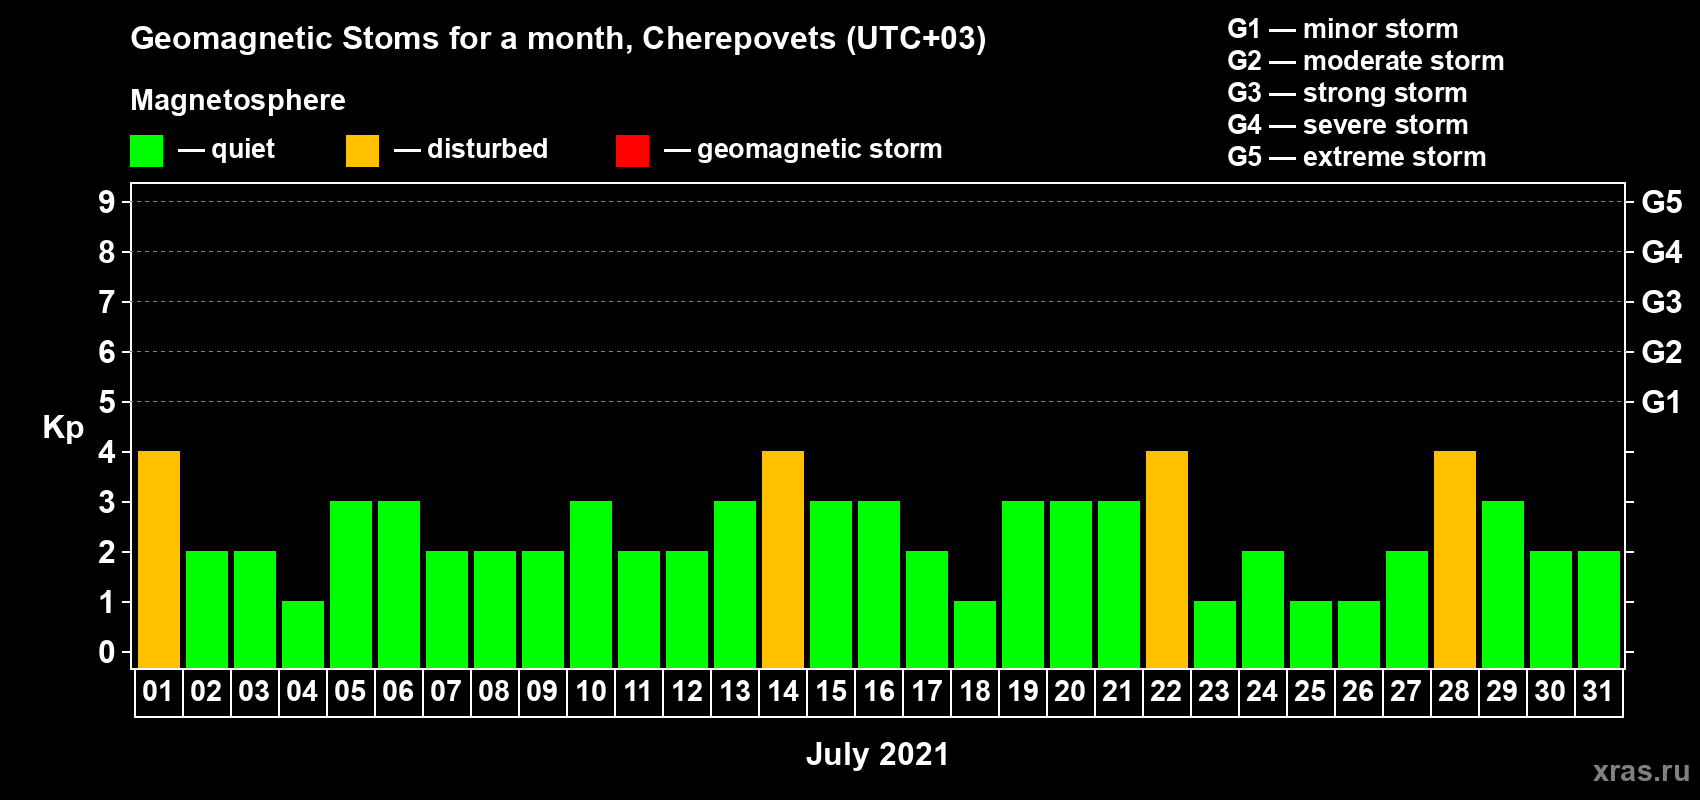Select the orange bar for day 22
Viewport: 1700px width, 800px height.
[x=1167, y=560]
